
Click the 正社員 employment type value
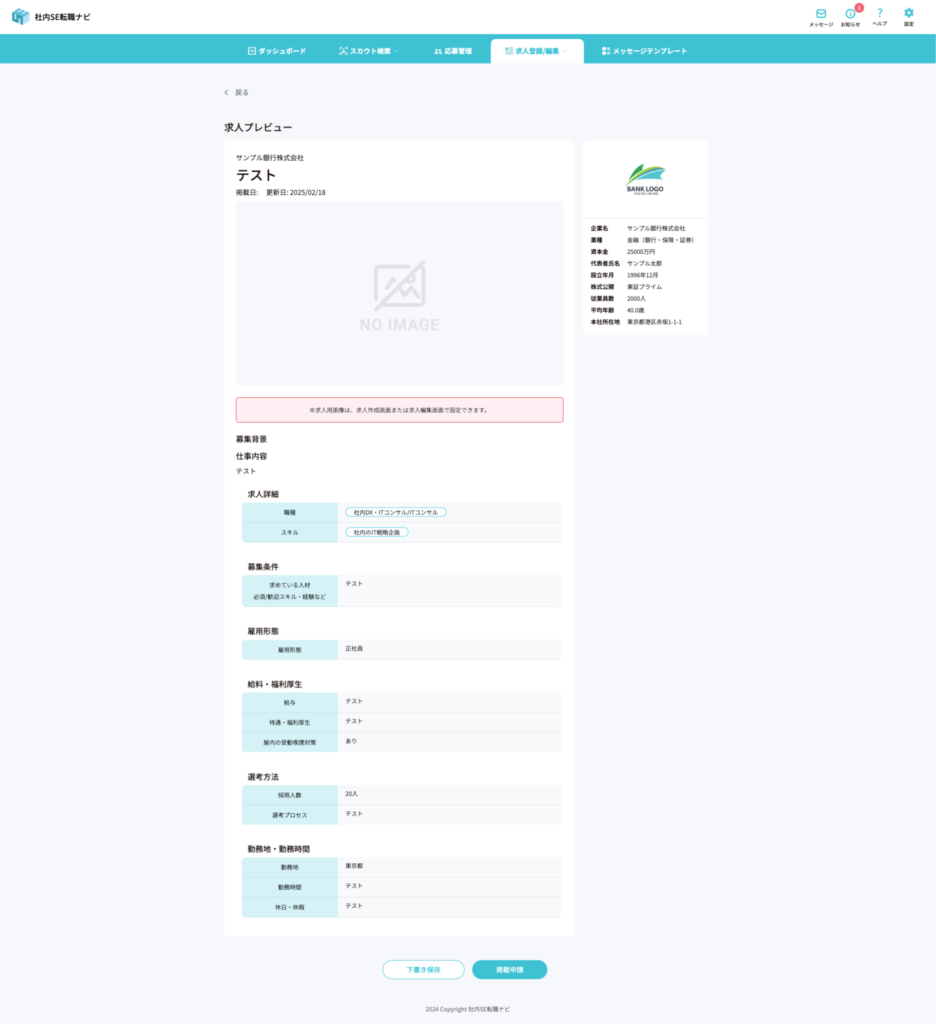point(354,649)
